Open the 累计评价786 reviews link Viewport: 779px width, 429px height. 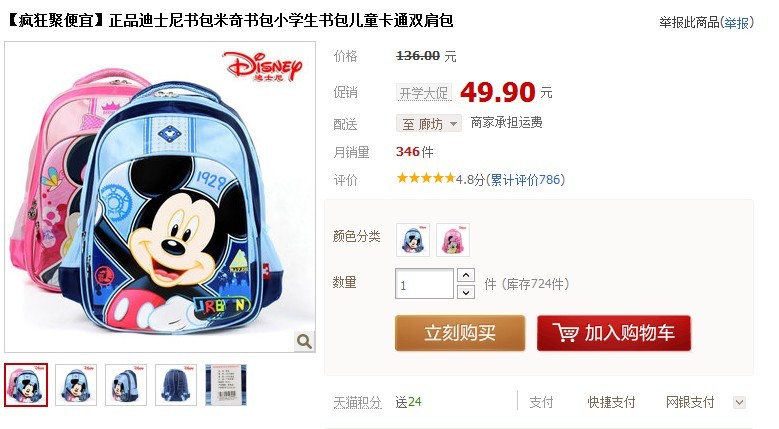tap(525, 180)
